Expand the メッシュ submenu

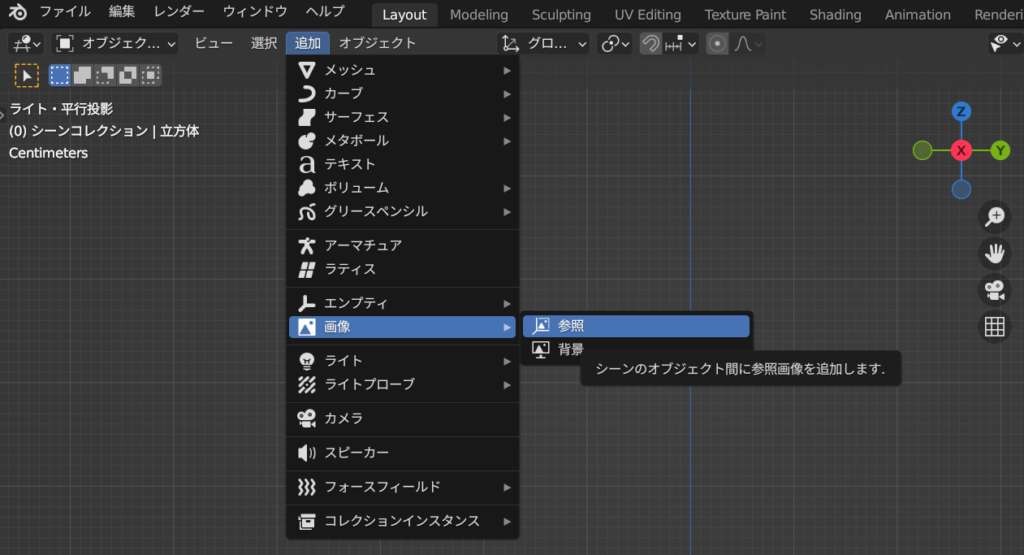click(402, 70)
